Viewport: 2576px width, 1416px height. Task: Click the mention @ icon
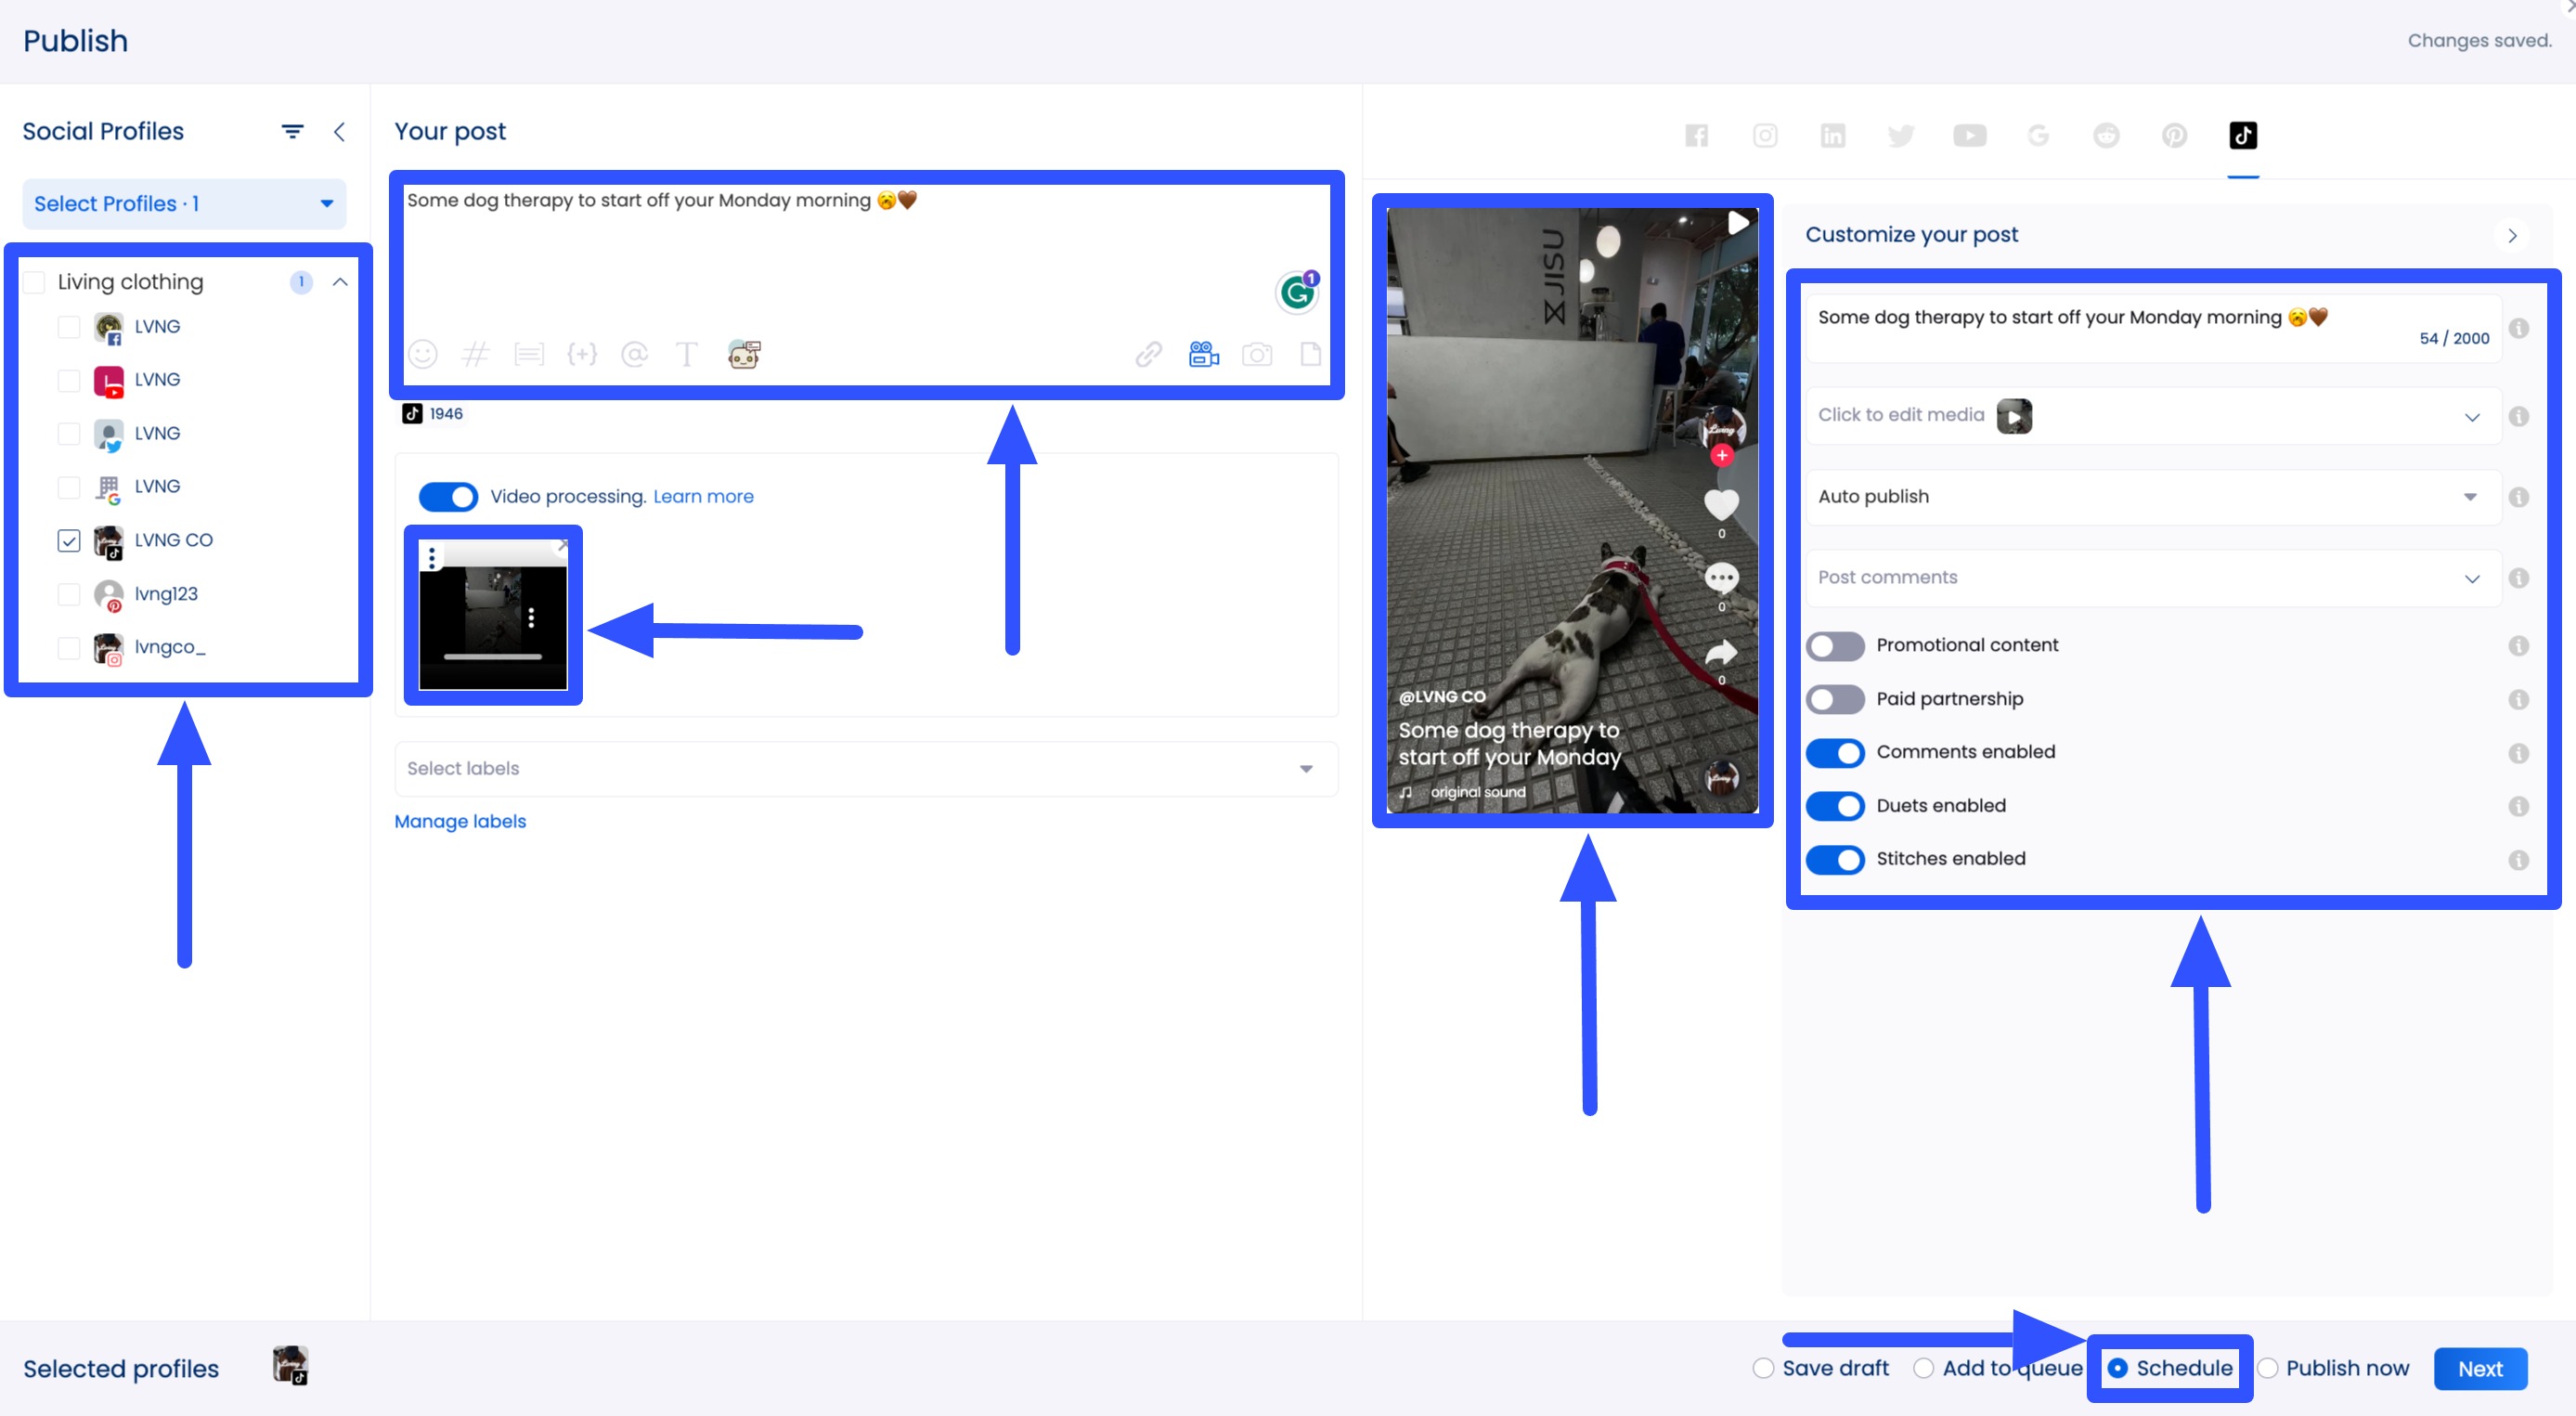[x=634, y=354]
